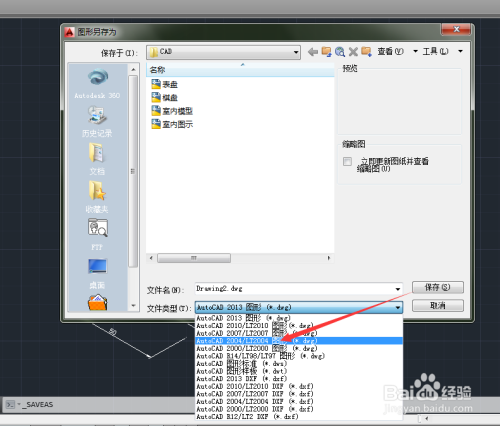Open the History (历史记录) sidebar location

(x=97, y=122)
